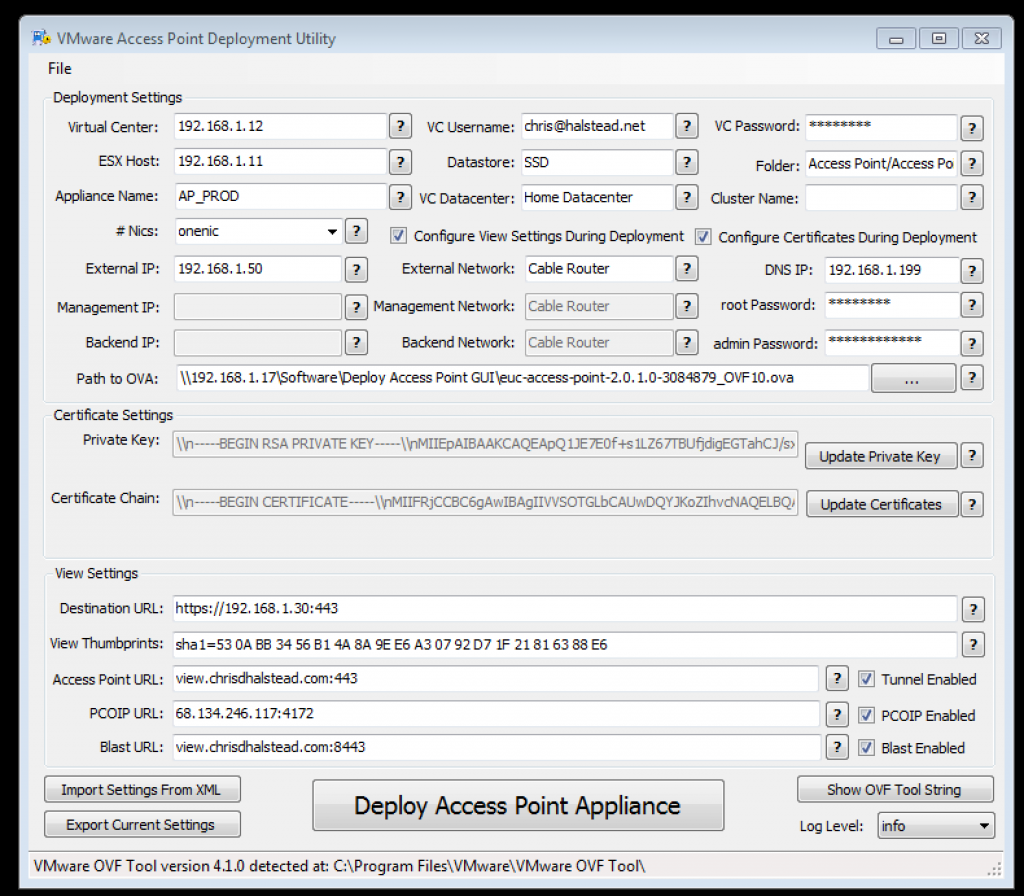Click the Destination URL input field
This screenshot has width=1024, height=896.
click(x=565, y=609)
